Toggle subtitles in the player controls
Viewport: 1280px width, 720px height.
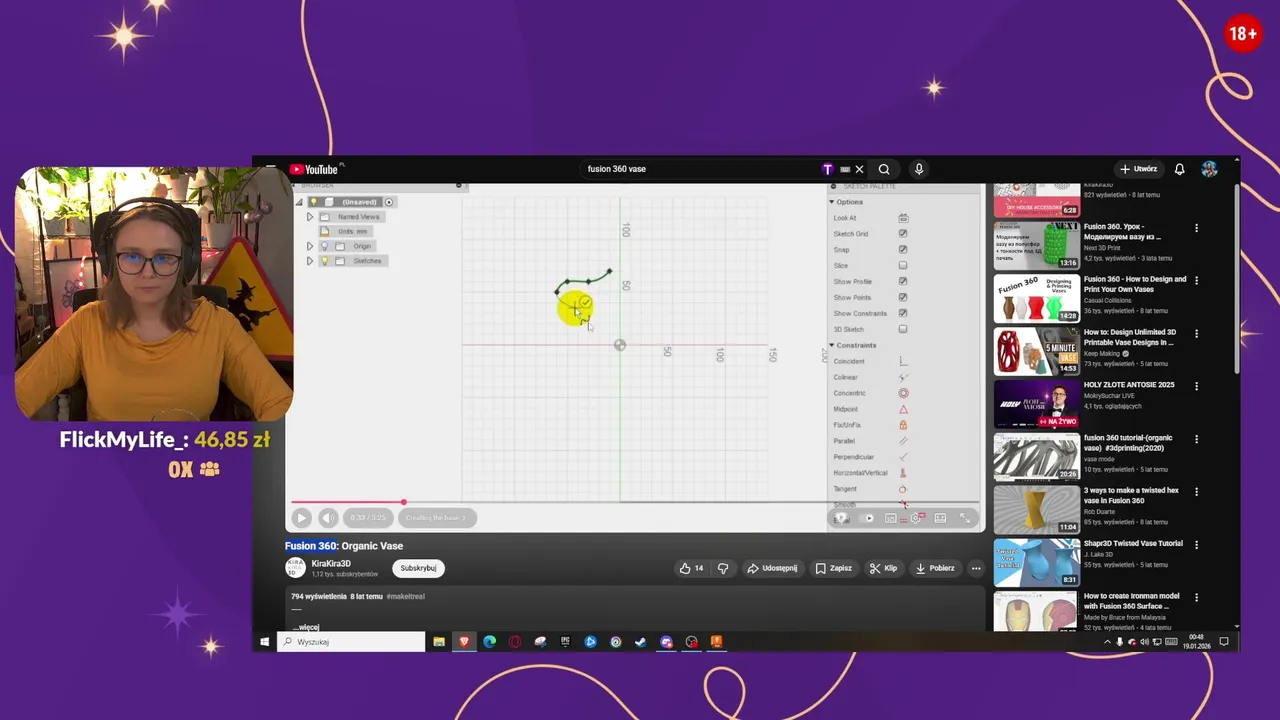click(x=891, y=518)
